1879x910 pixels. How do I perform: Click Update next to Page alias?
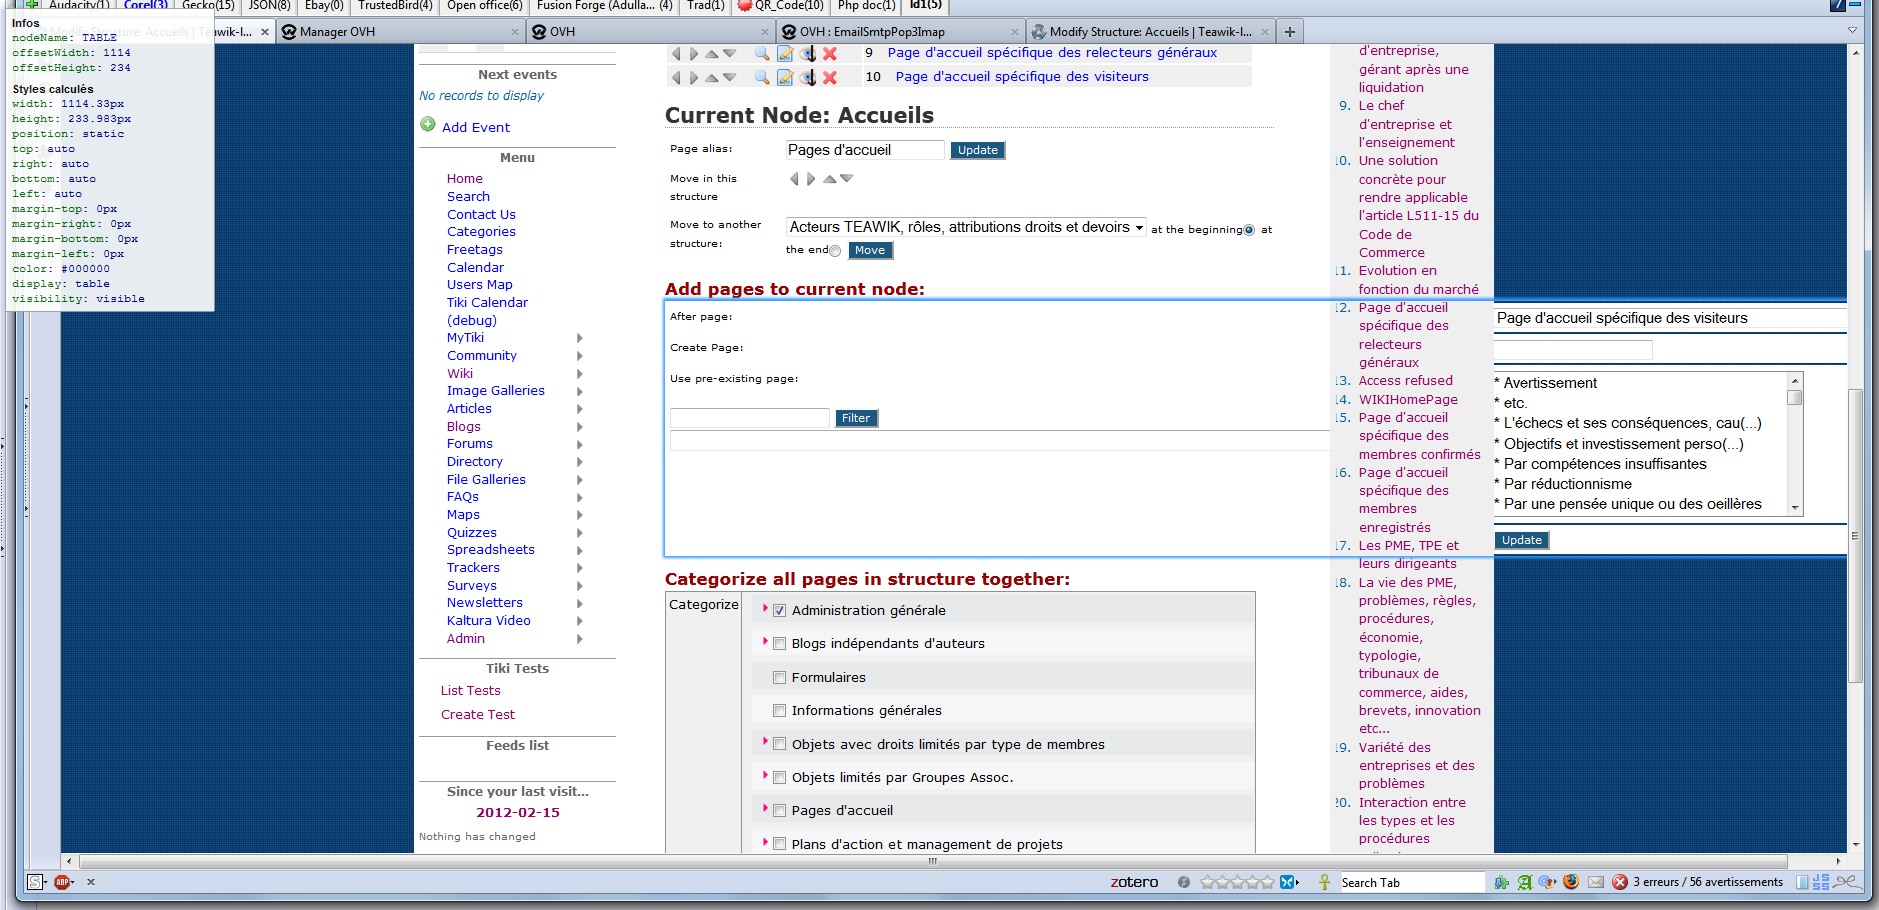click(x=978, y=150)
